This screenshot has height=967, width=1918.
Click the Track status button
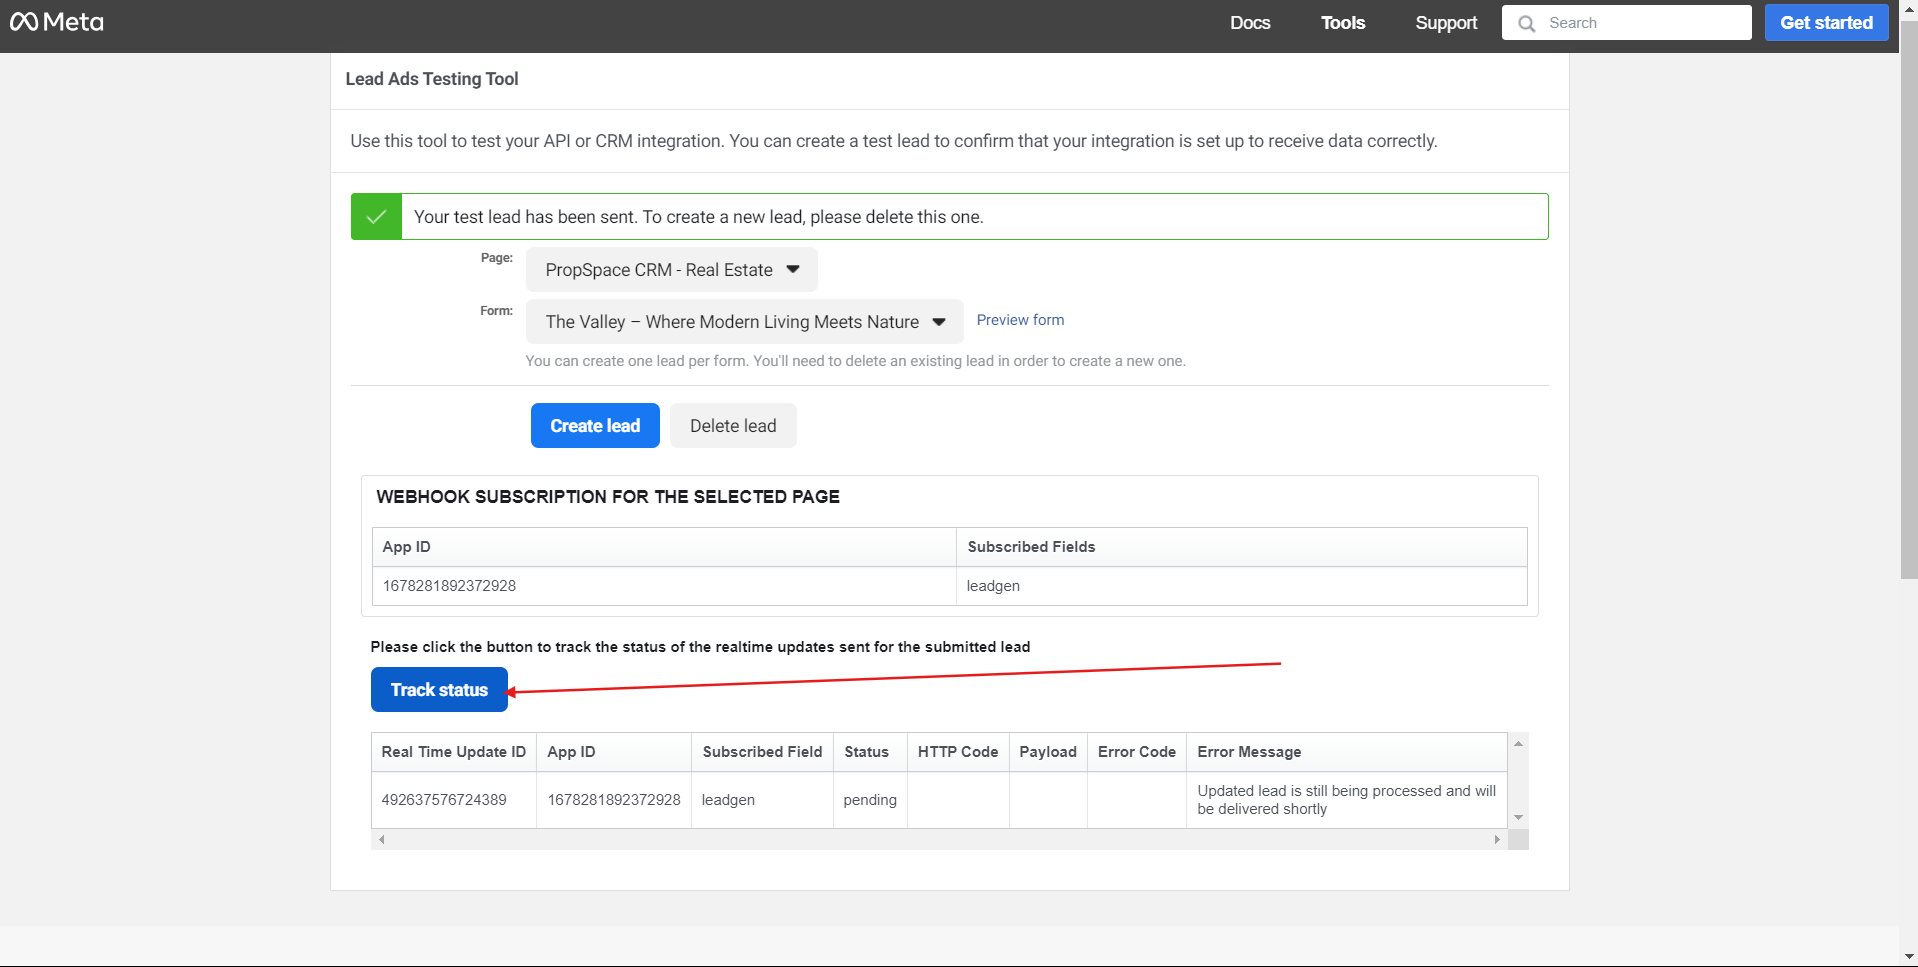click(439, 690)
